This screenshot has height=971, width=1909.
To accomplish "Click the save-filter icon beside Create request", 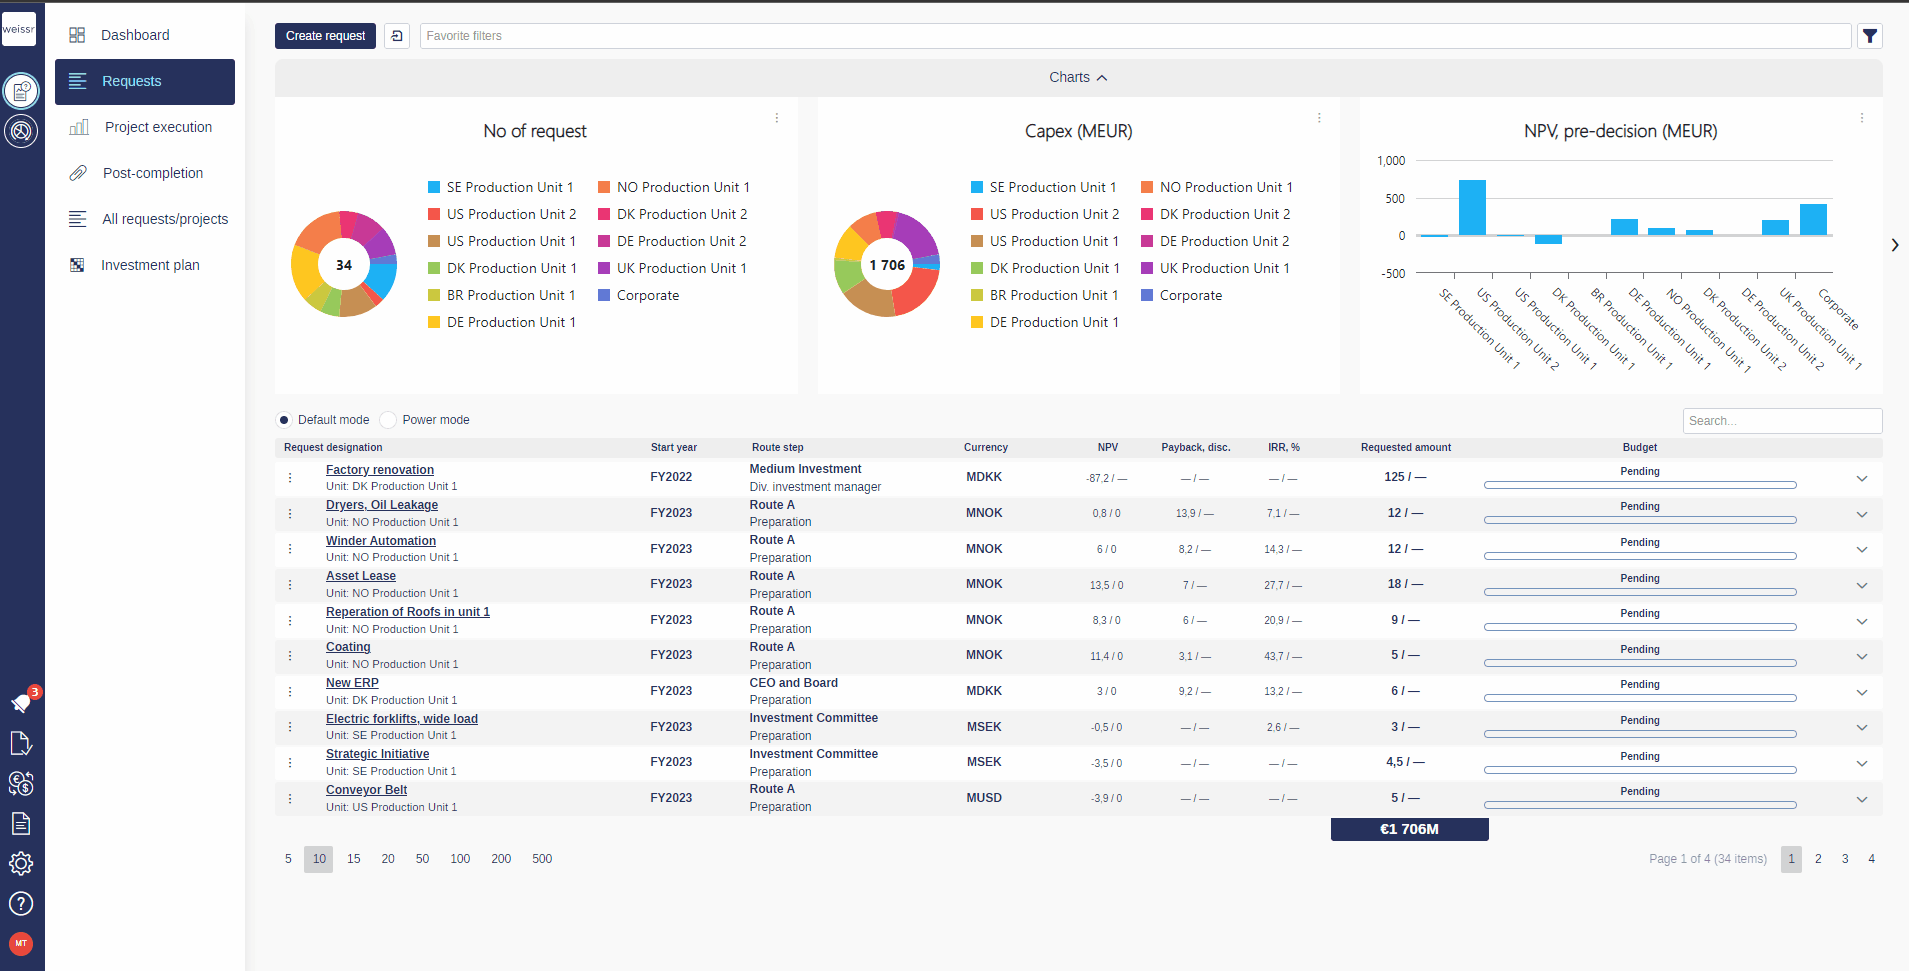I will coord(397,36).
